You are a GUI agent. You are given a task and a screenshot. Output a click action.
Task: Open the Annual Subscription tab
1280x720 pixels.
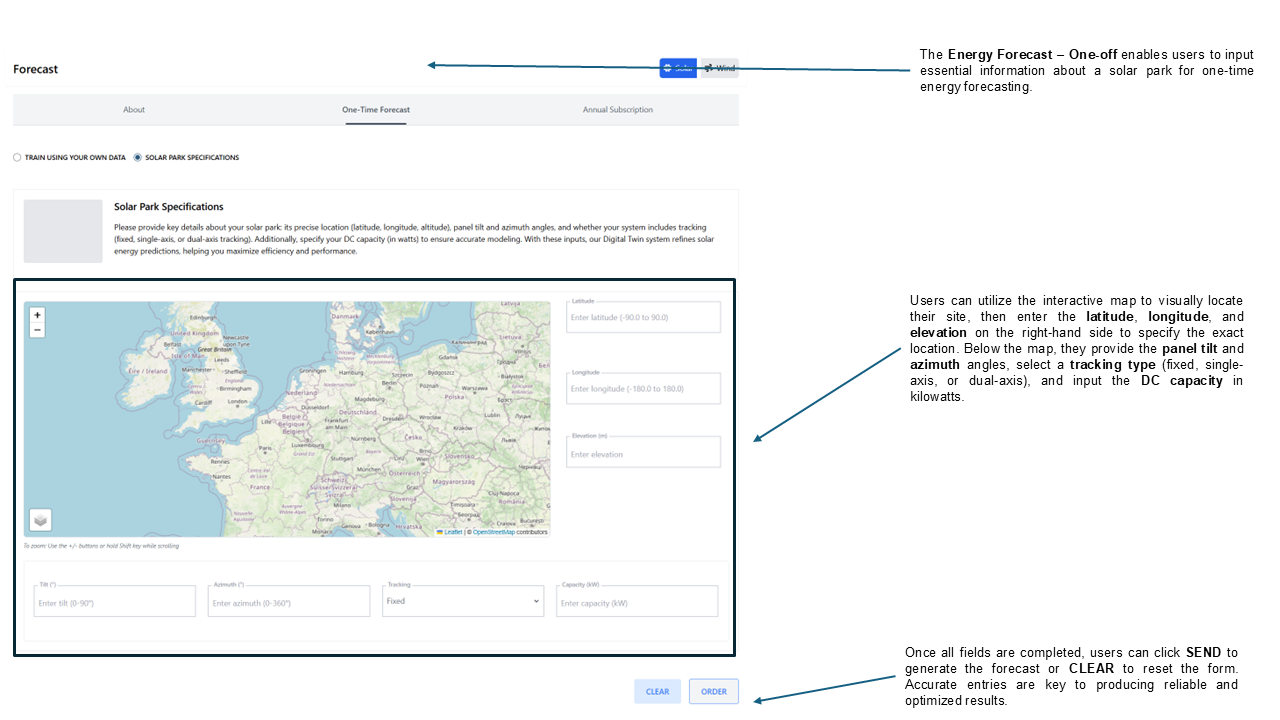(x=618, y=110)
